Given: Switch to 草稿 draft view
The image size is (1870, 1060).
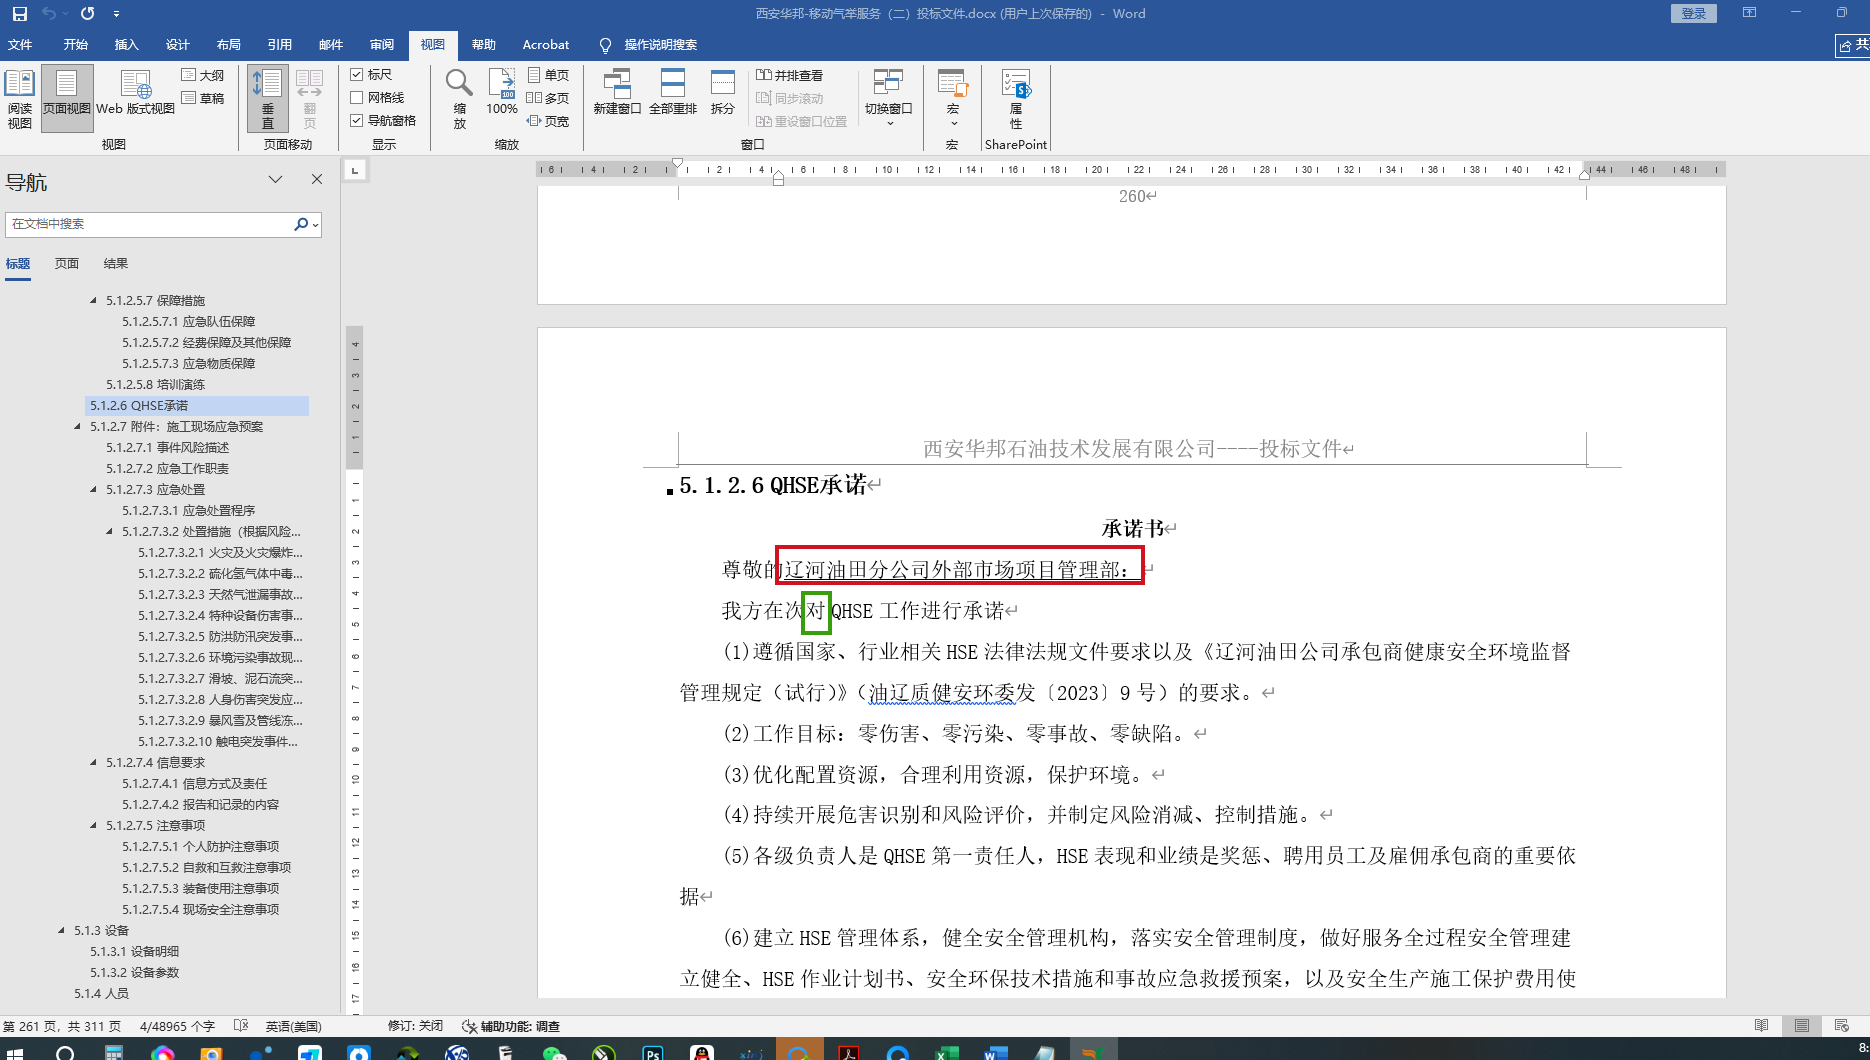Looking at the screenshot, I should (x=203, y=98).
